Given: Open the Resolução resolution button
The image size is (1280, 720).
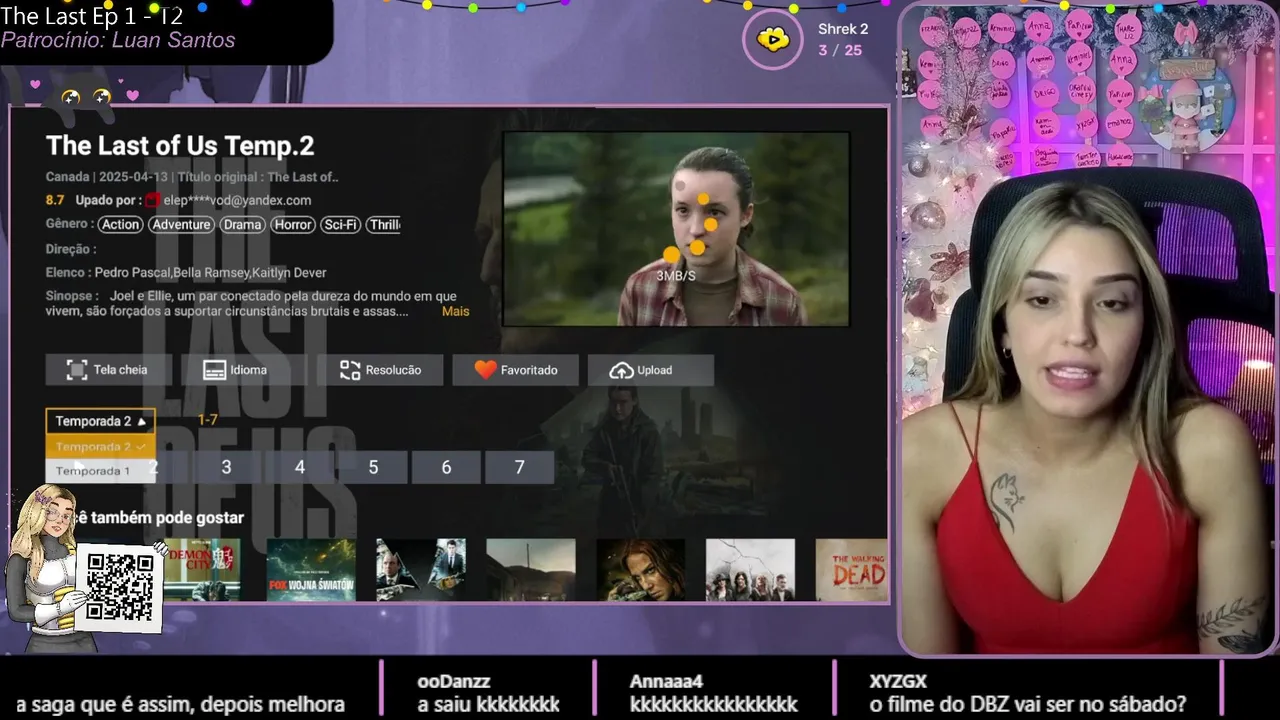Looking at the screenshot, I should (380, 370).
